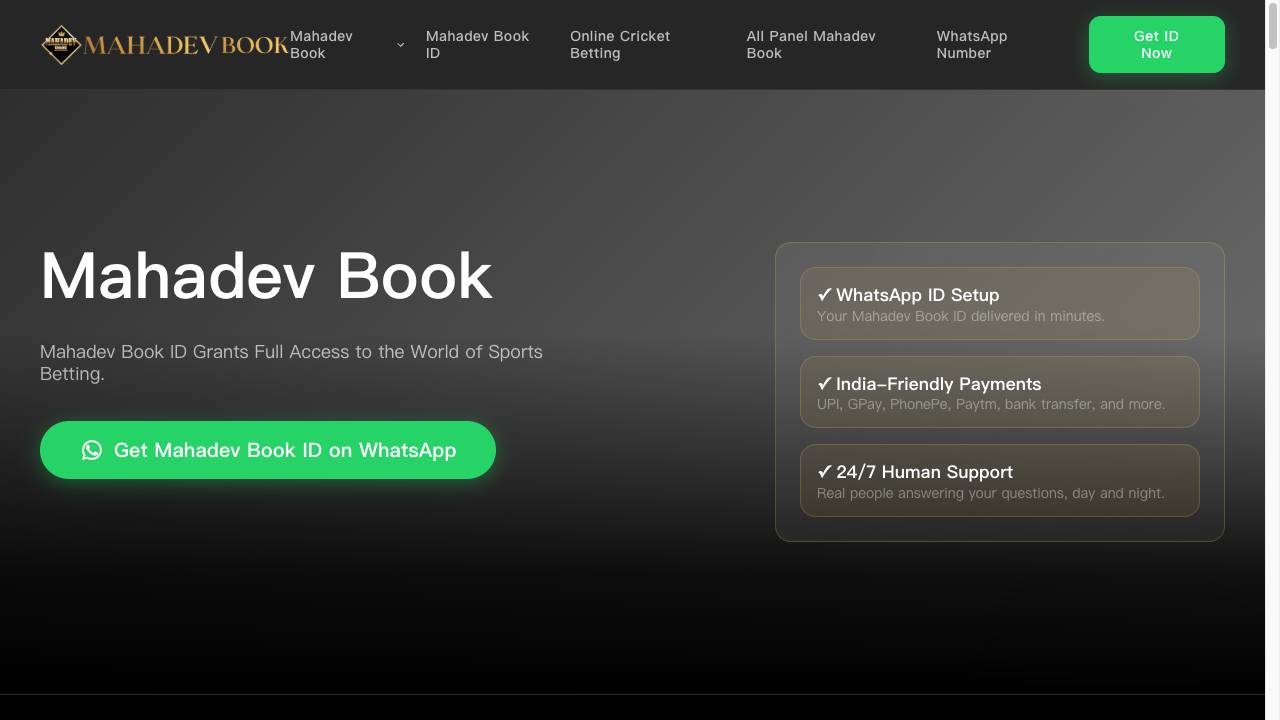Click the page vertical scrollbar thumb
Screen dimensions: 1280x720
click(x=1273, y=27)
